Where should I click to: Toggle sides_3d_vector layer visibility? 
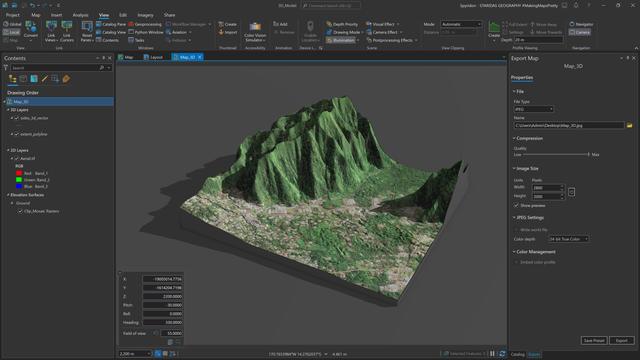(17, 118)
